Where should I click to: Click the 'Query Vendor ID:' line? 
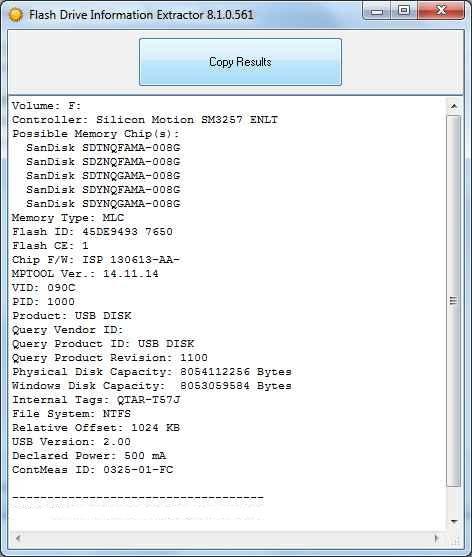click(x=67, y=330)
